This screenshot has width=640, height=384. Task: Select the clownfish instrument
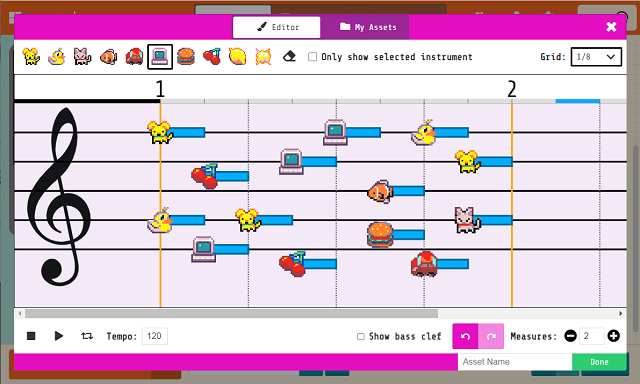point(109,56)
